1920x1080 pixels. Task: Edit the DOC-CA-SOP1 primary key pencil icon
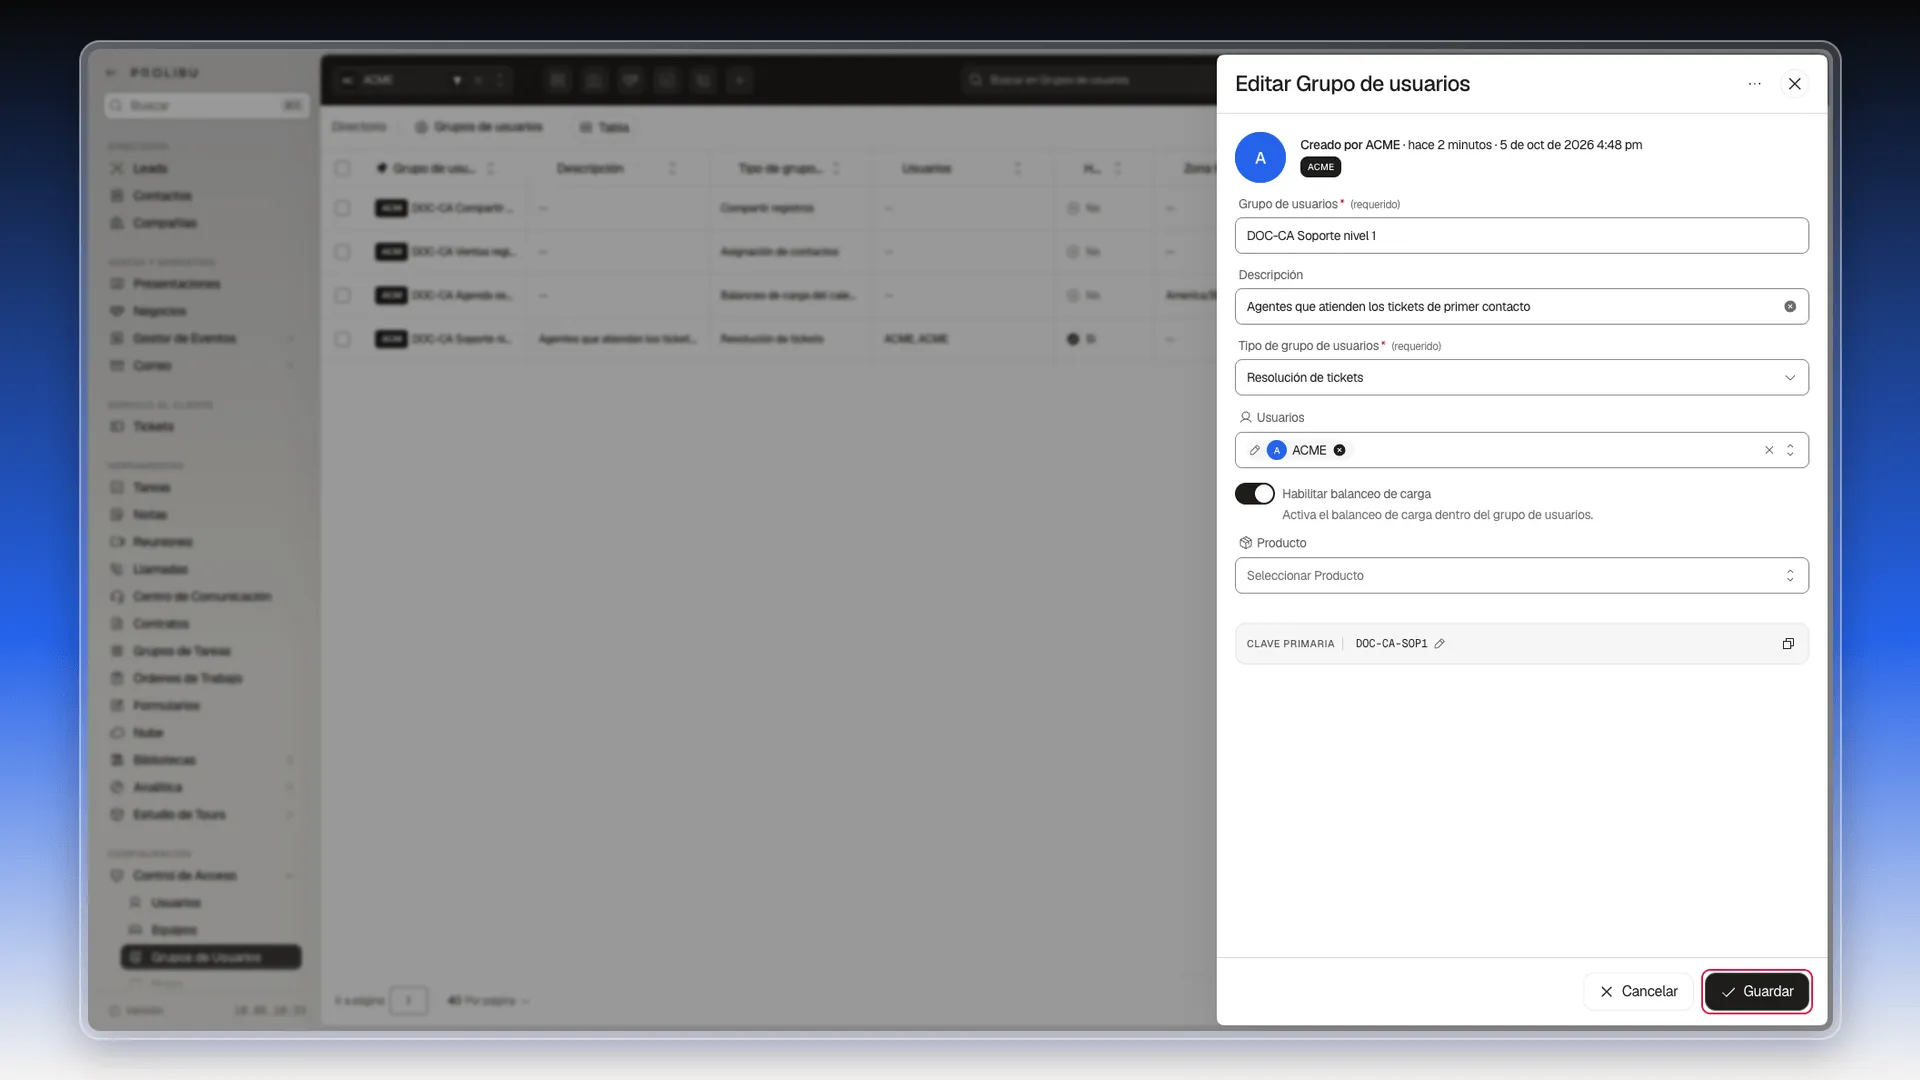[x=1439, y=644]
